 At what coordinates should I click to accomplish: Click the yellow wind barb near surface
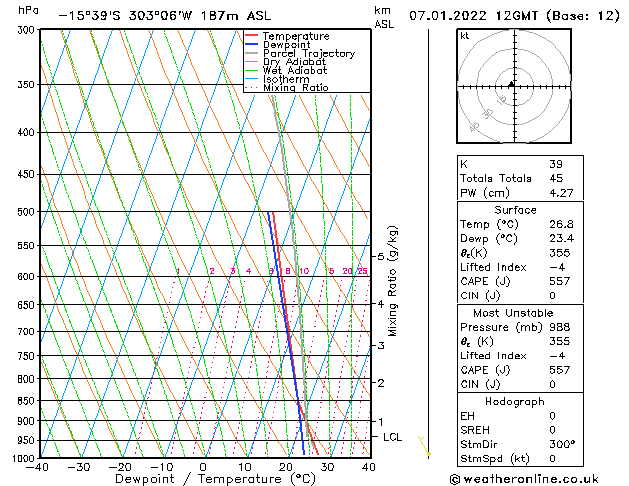(x=424, y=446)
